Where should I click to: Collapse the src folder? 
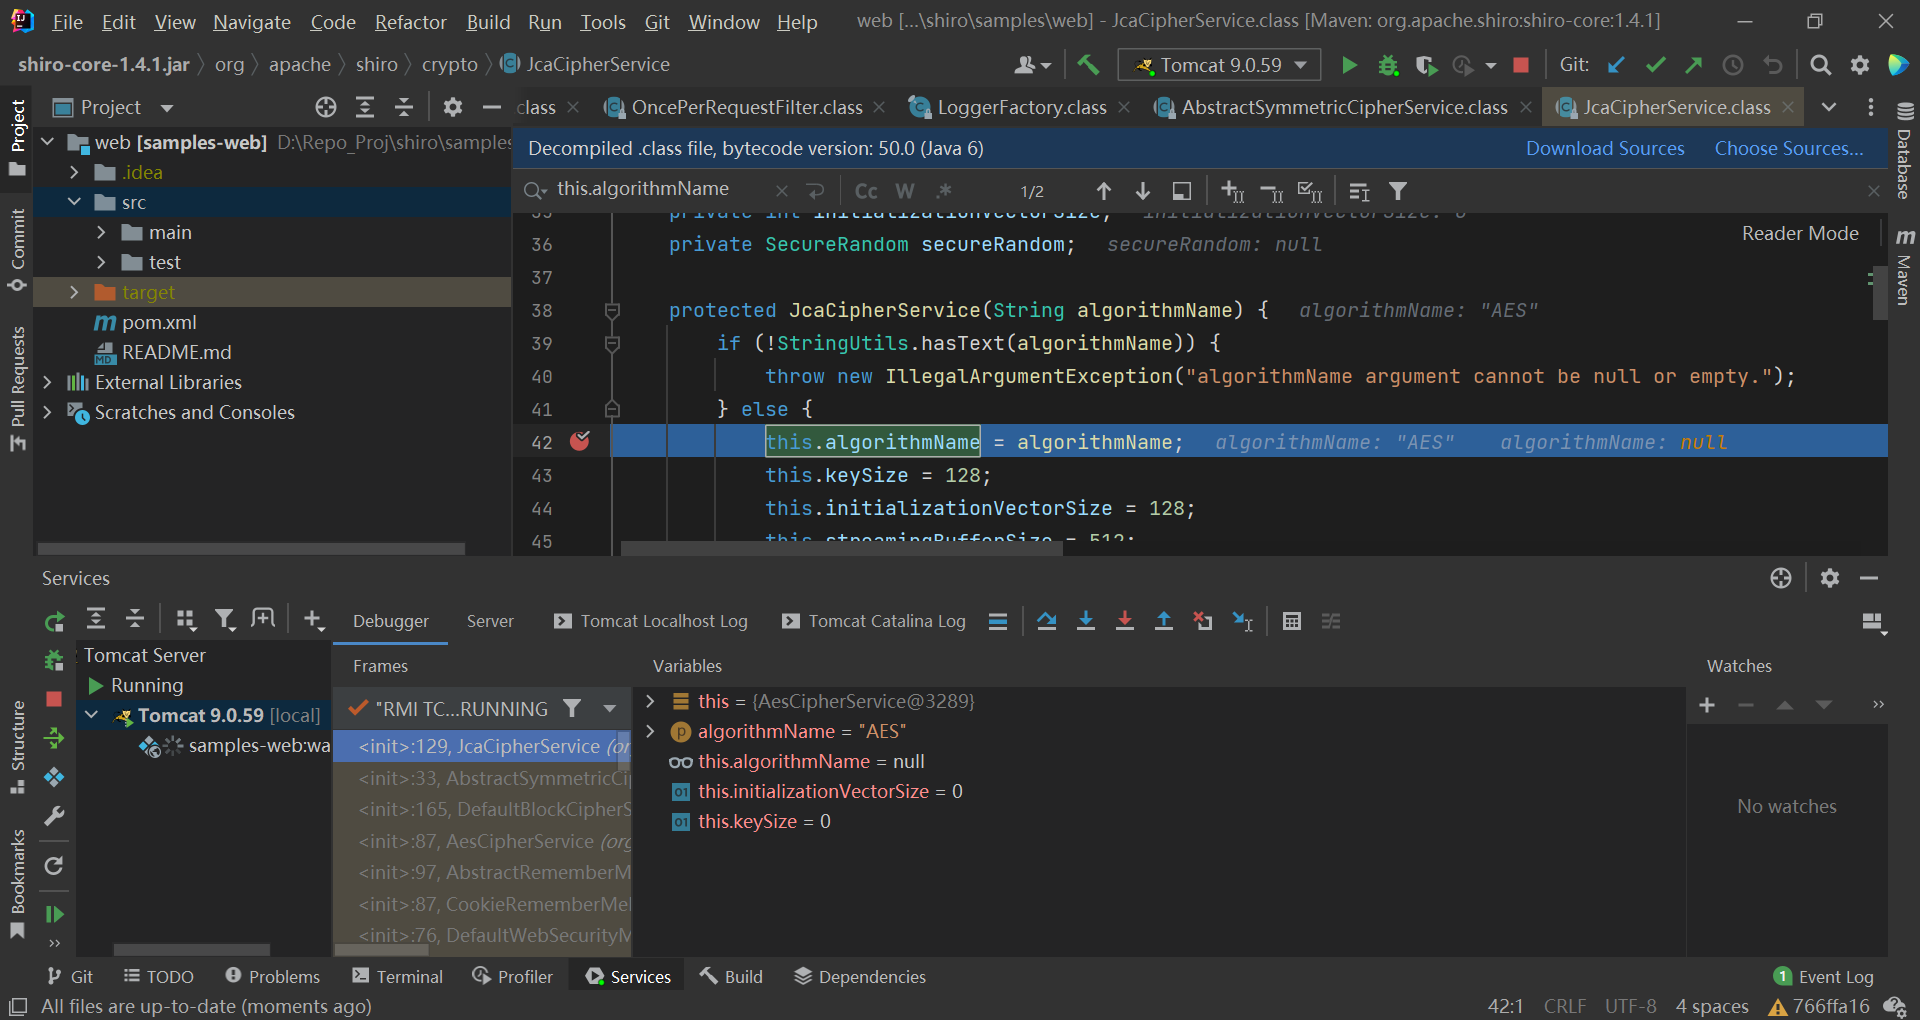[74, 202]
